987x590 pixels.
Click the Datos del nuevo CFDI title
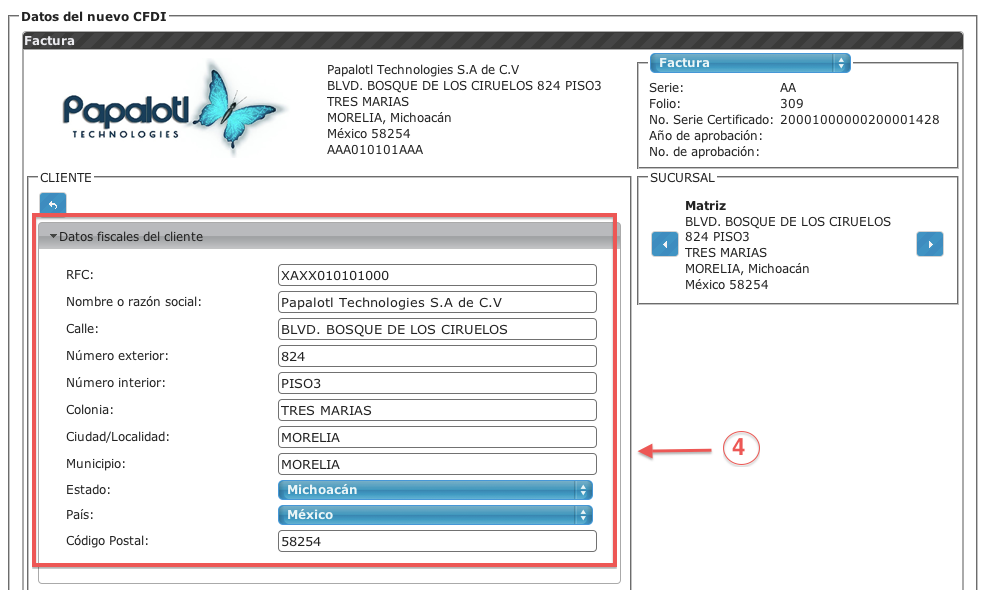94,16
